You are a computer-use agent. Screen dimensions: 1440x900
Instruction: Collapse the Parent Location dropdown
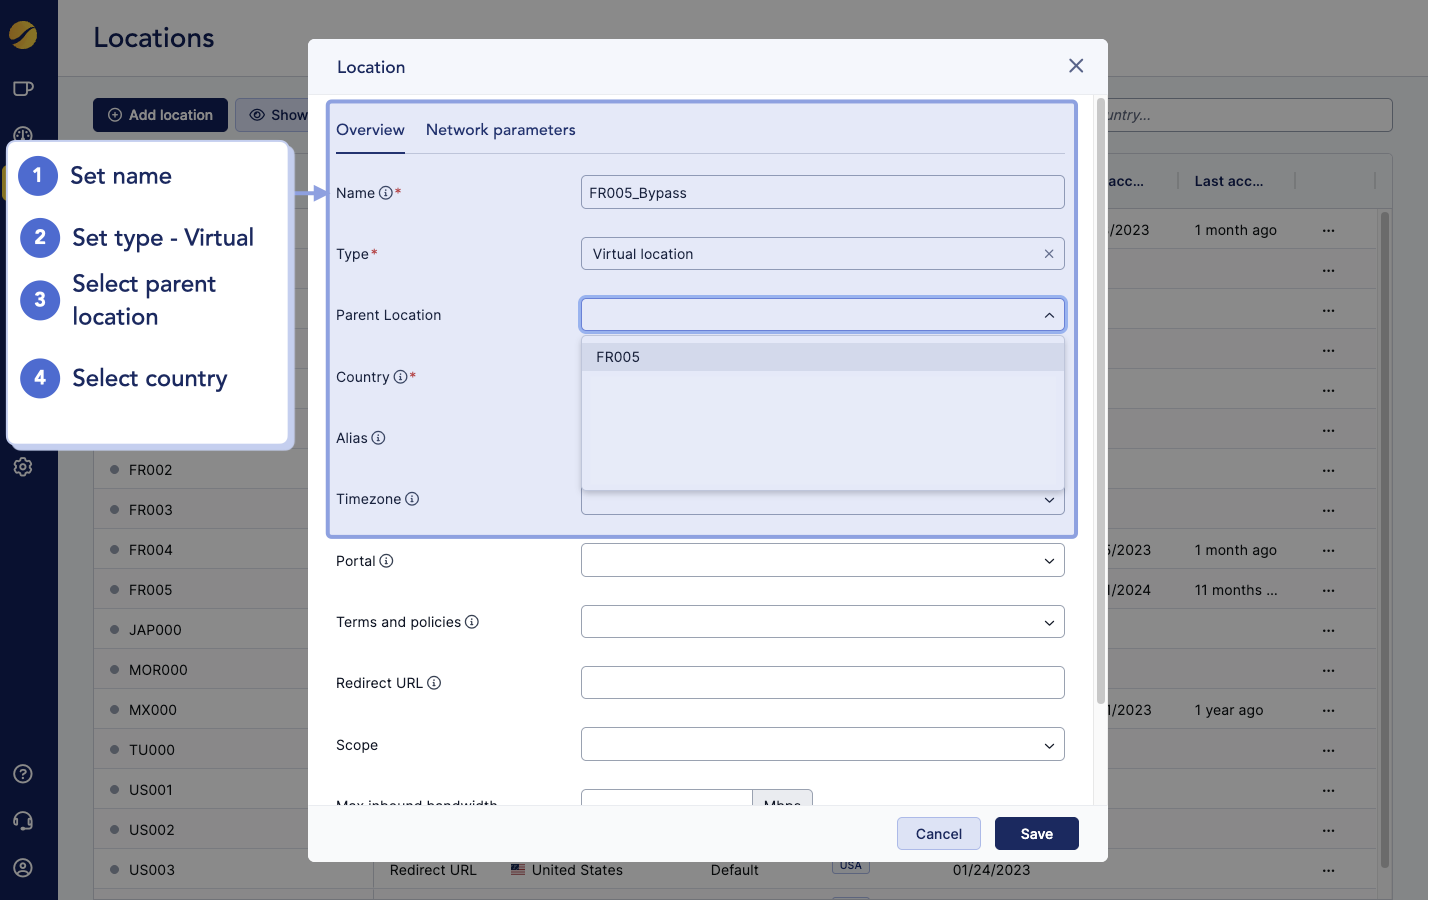1049,315
